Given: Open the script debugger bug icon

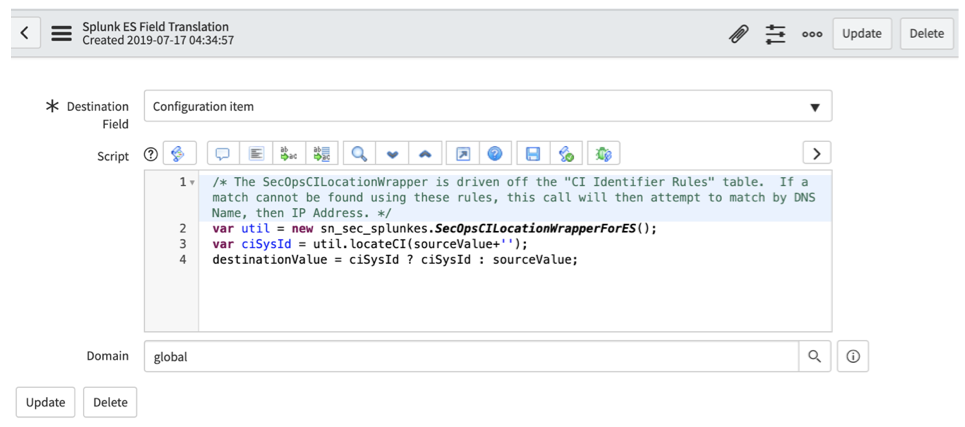Looking at the screenshot, I should coord(604,154).
